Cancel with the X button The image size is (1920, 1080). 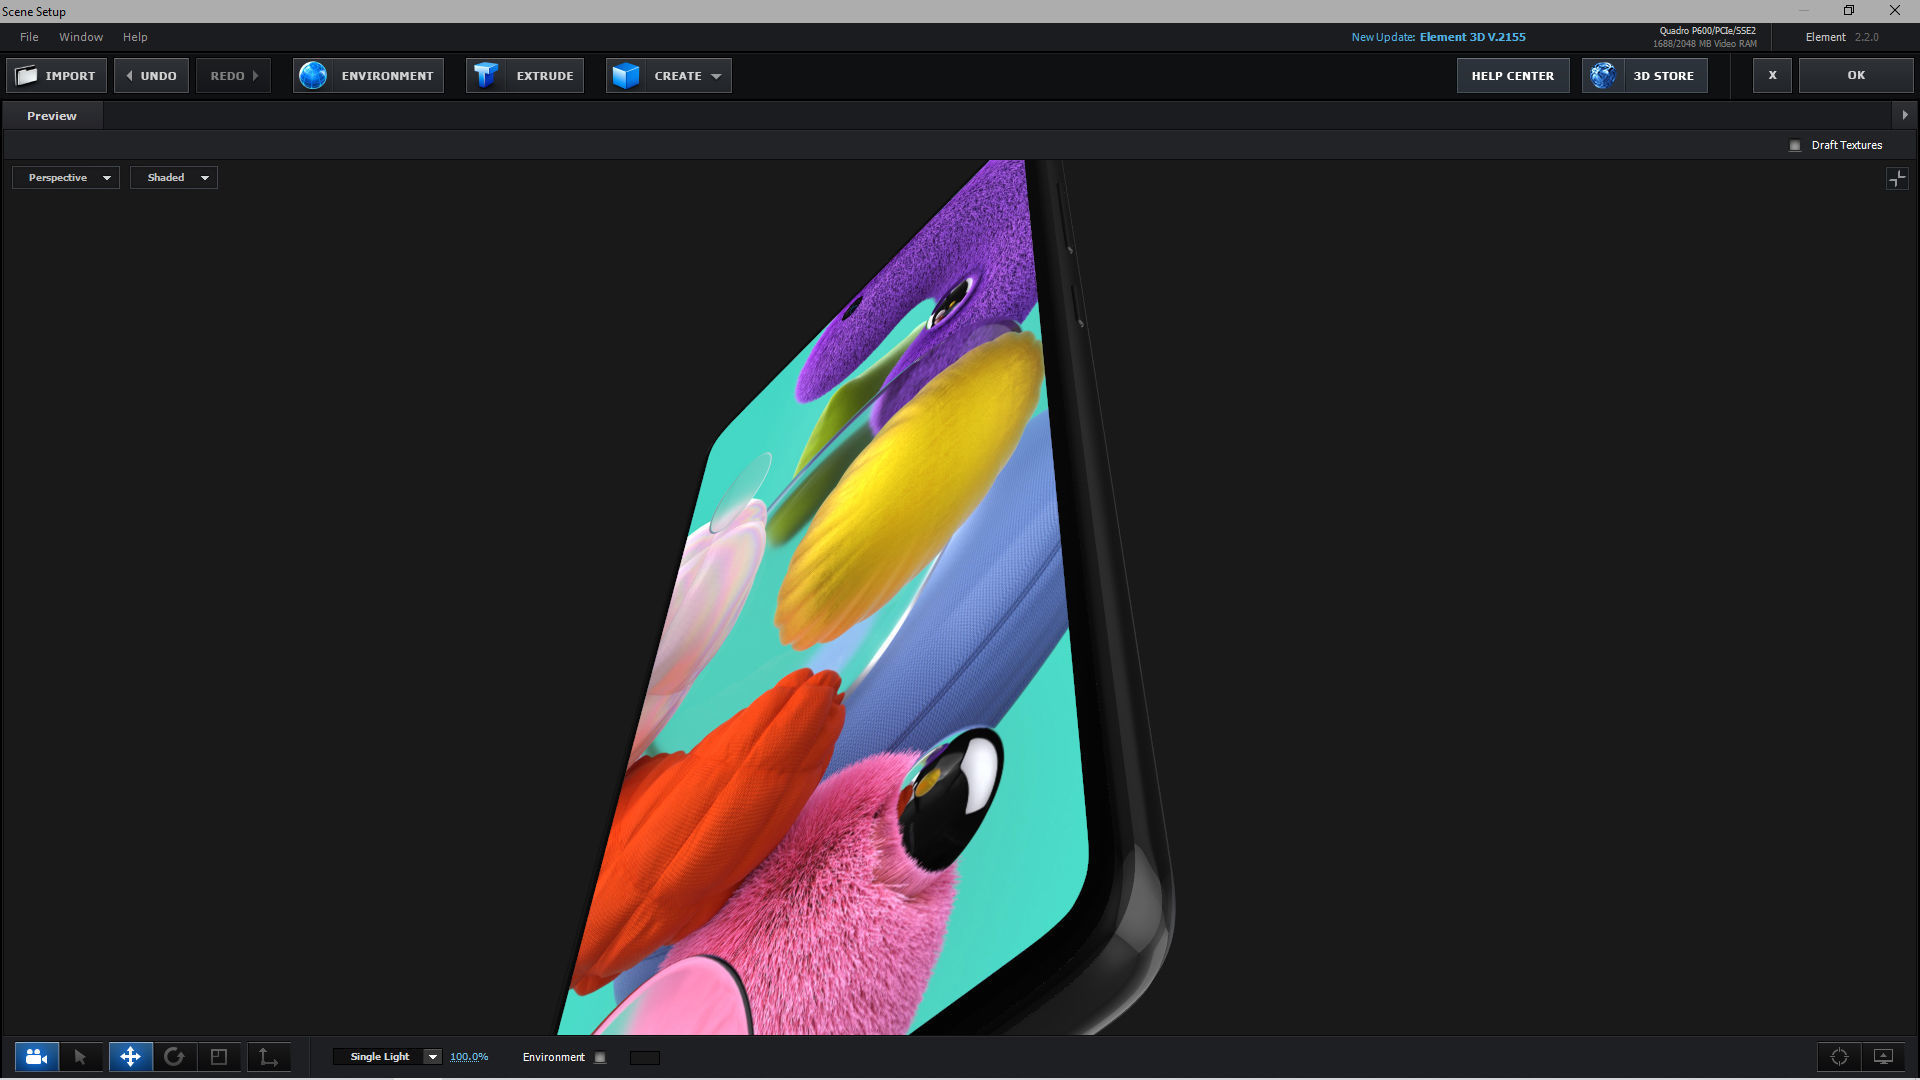coord(1773,76)
